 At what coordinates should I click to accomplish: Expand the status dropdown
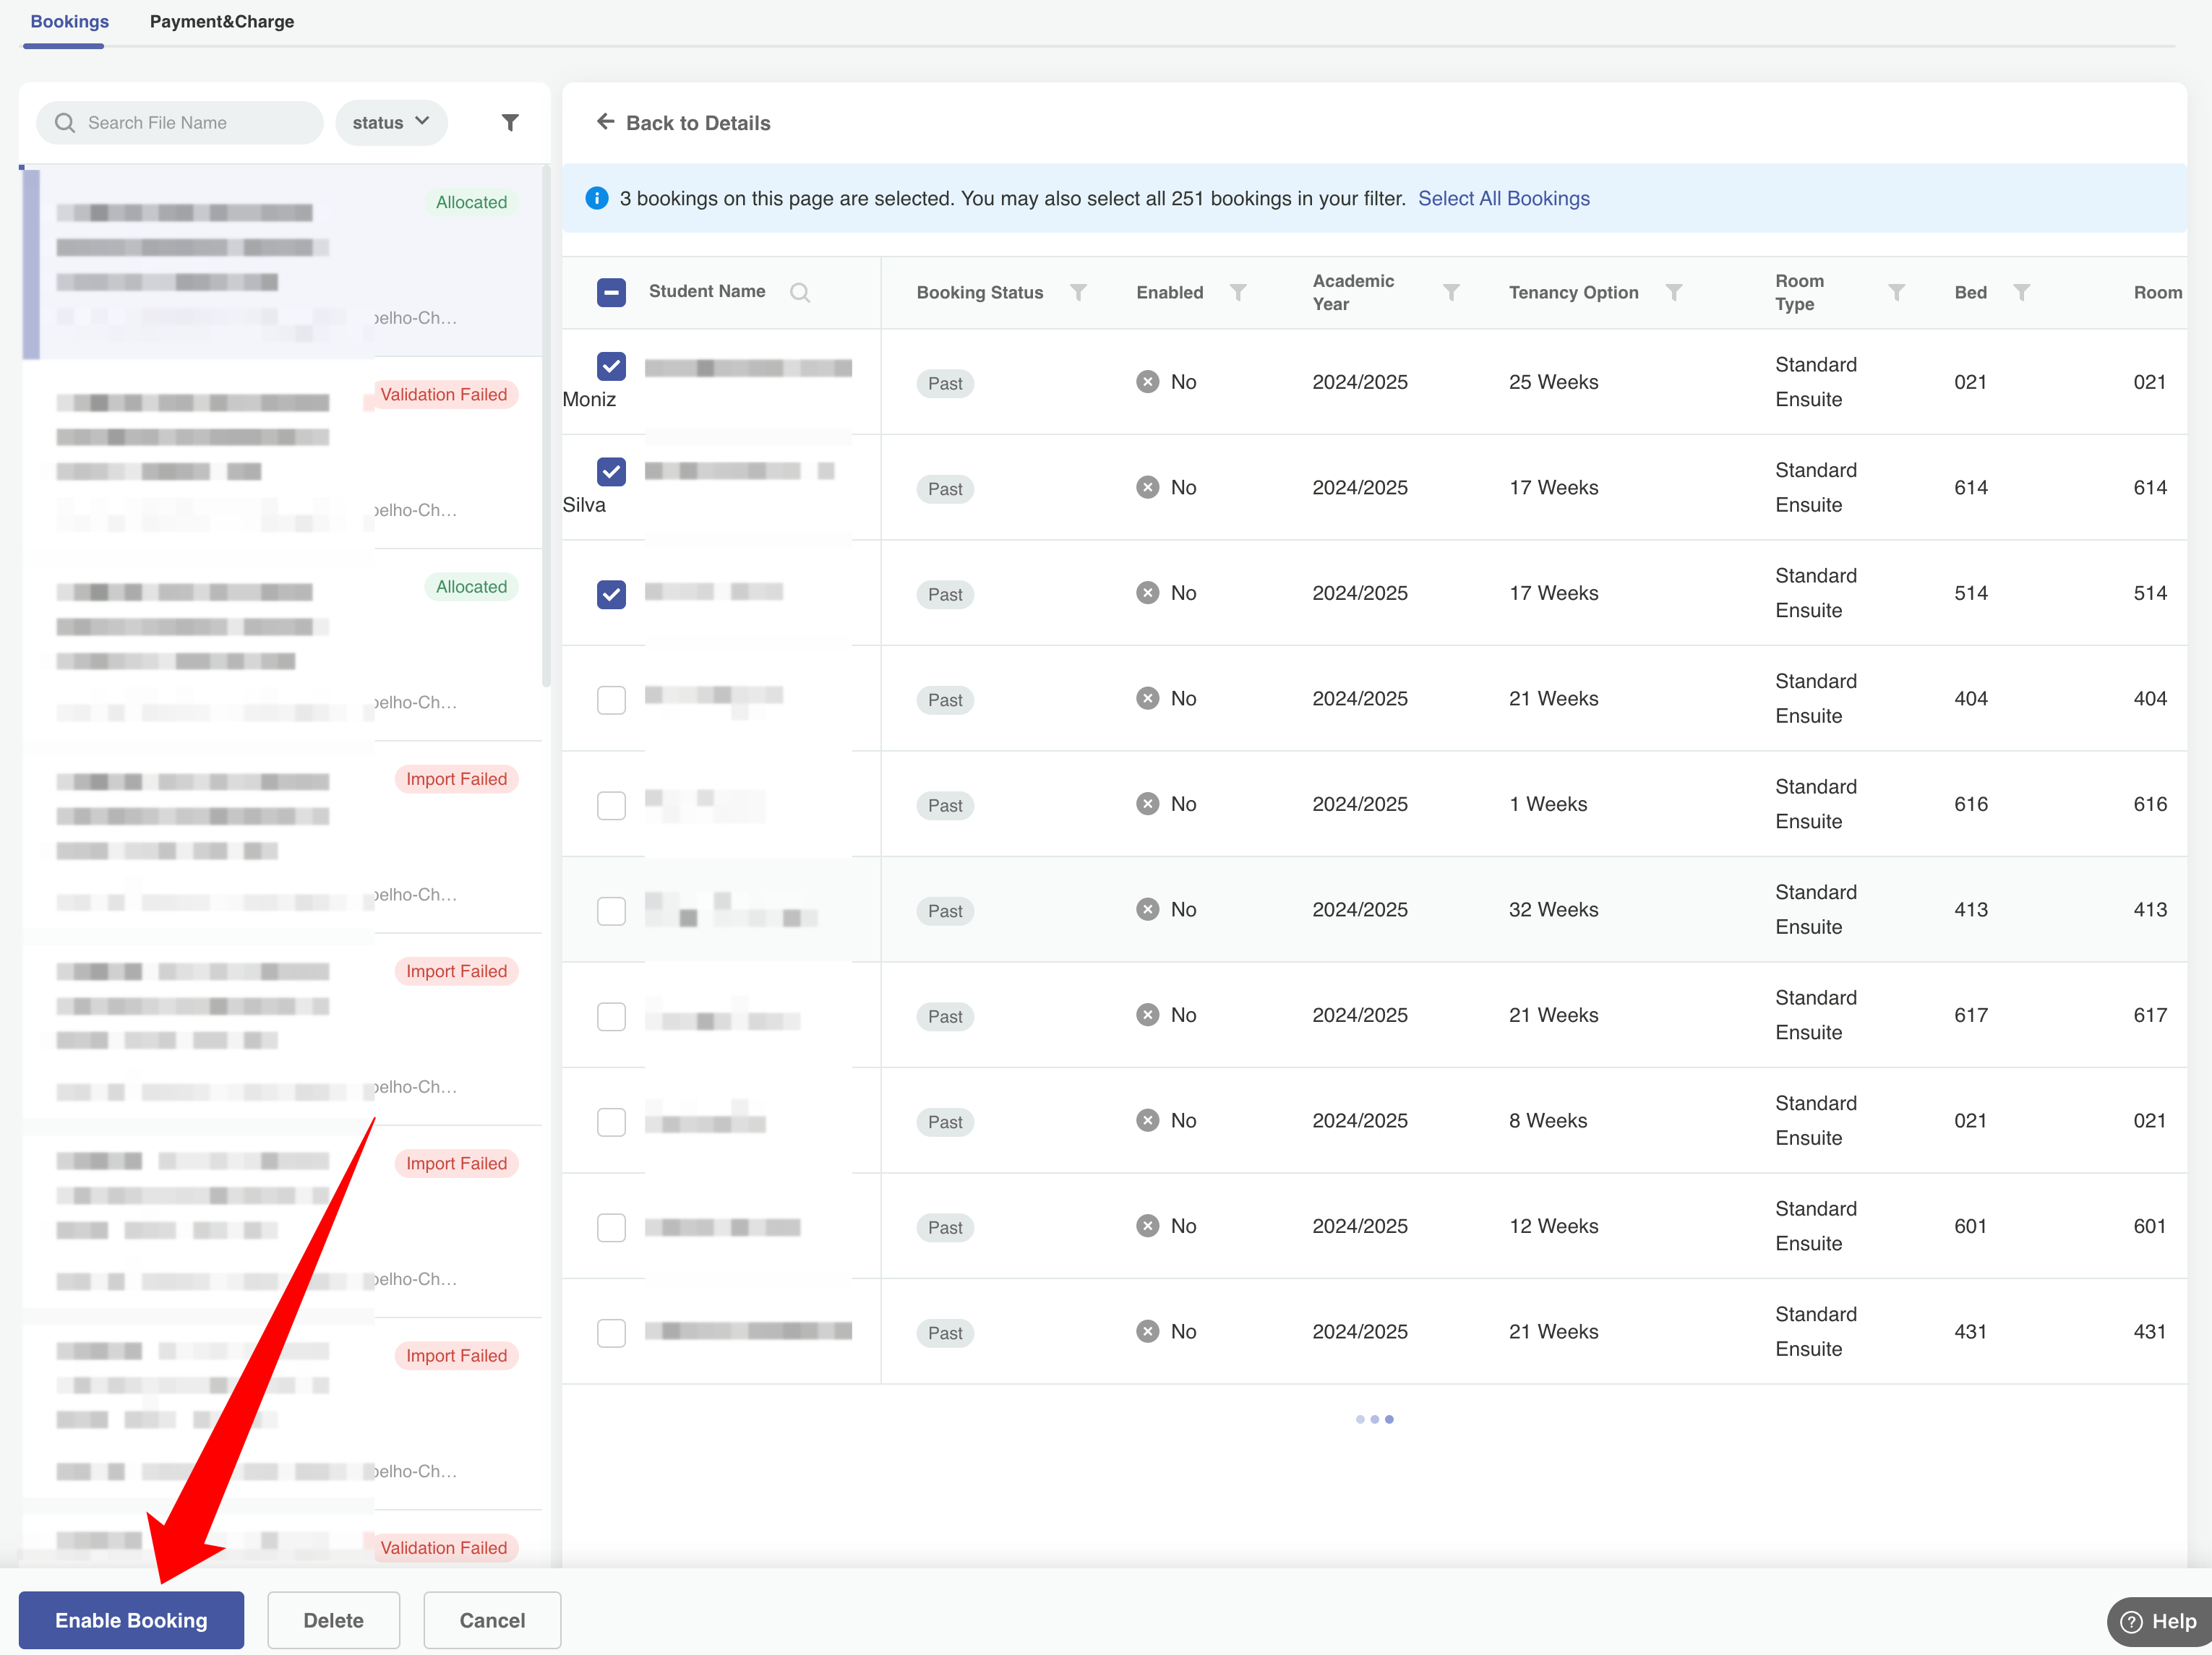point(391,122)
